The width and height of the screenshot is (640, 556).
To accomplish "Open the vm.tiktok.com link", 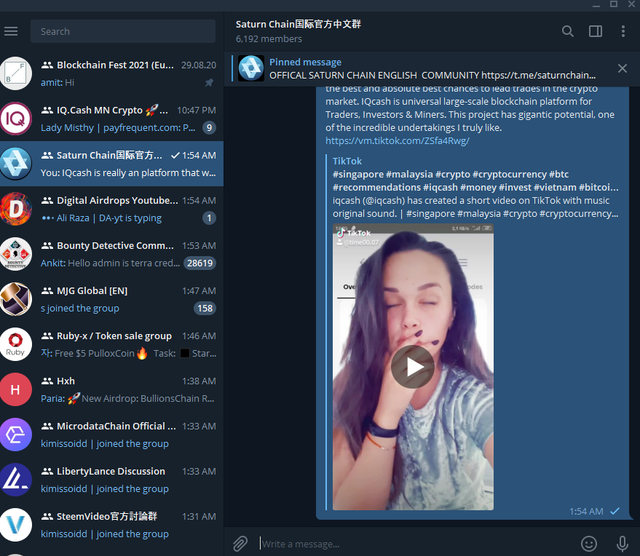I will 397,141.
